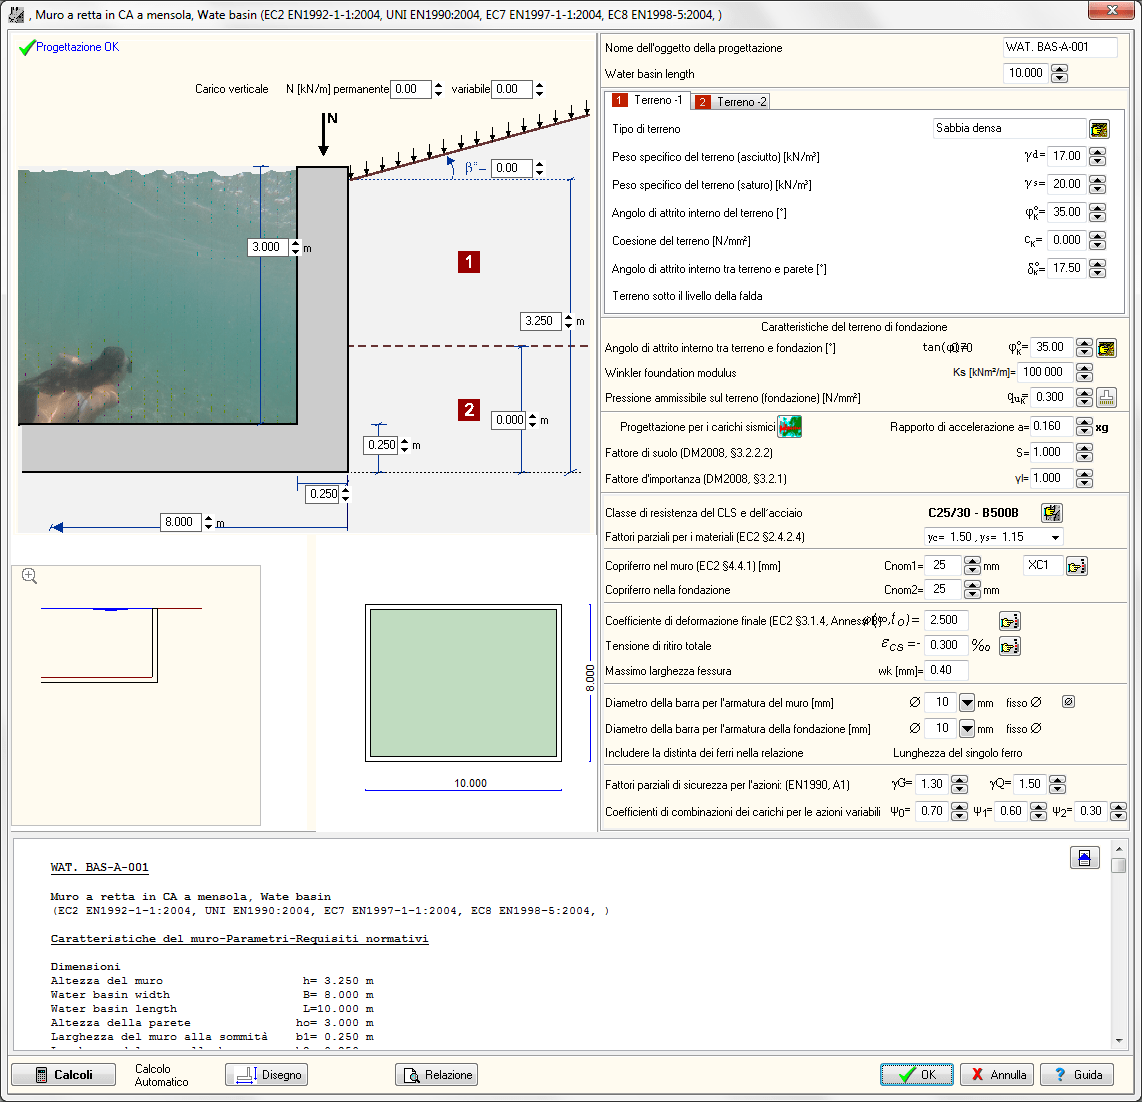Edit the variable vertical load field
The image size is (1142, 1102).
[x=512, y=90]
